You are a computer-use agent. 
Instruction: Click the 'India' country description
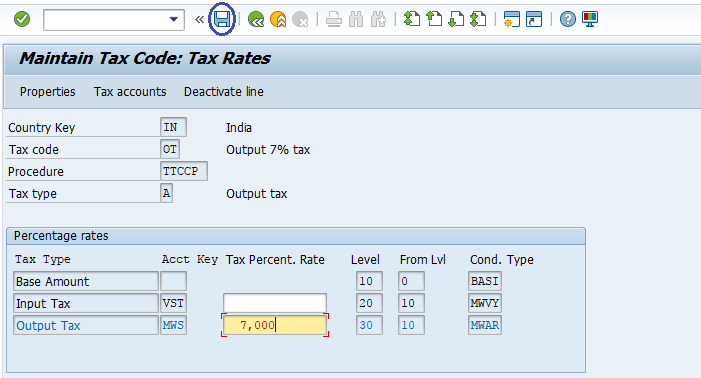tap(239, 128)
